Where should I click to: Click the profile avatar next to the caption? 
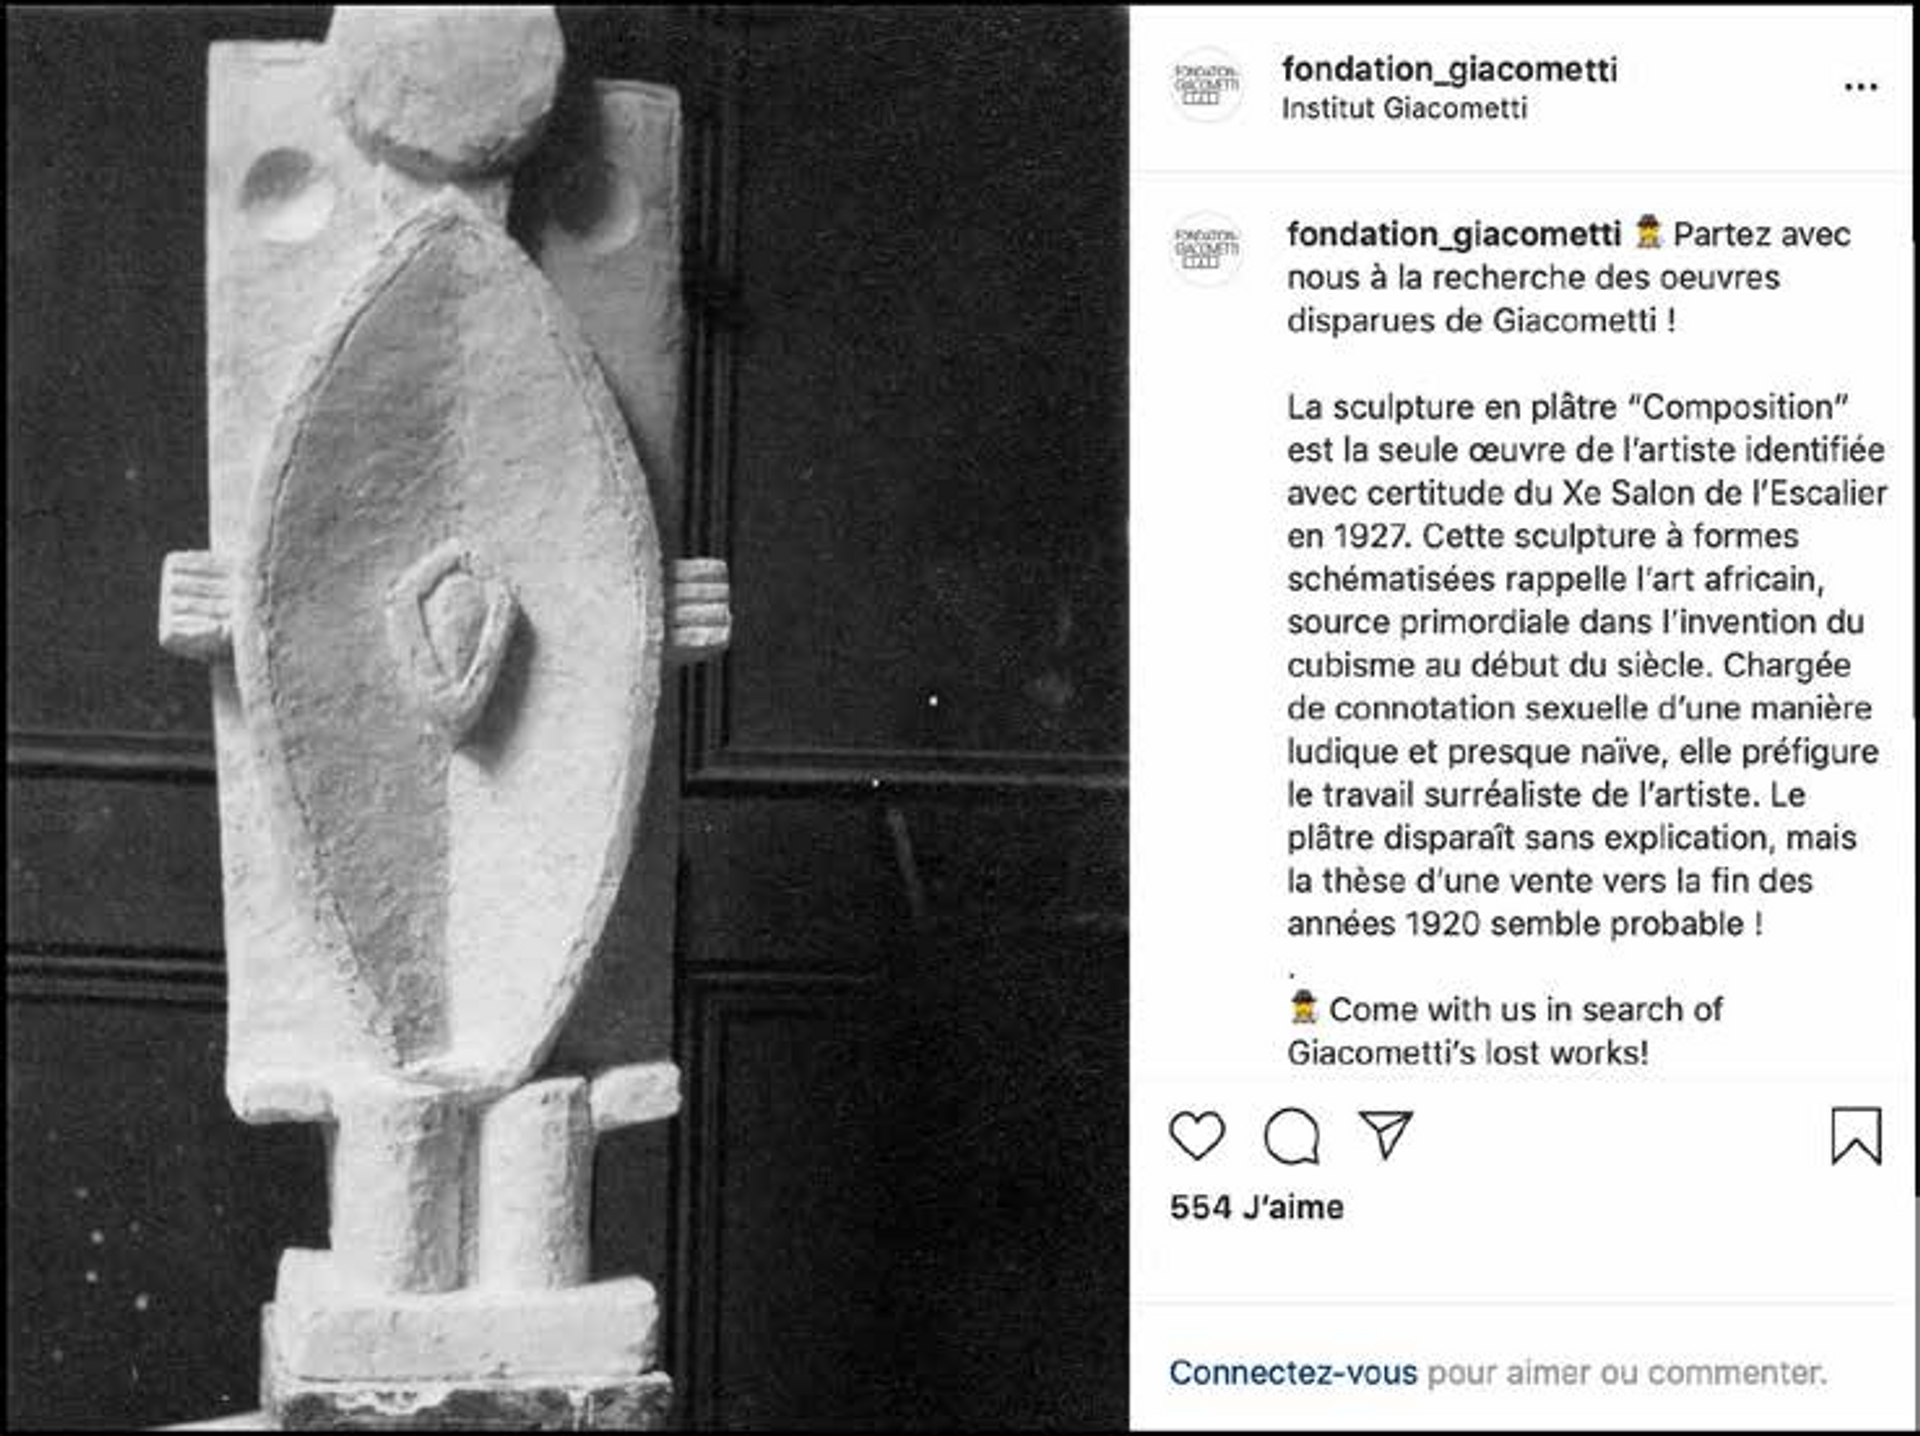[x=1207, y=248]
